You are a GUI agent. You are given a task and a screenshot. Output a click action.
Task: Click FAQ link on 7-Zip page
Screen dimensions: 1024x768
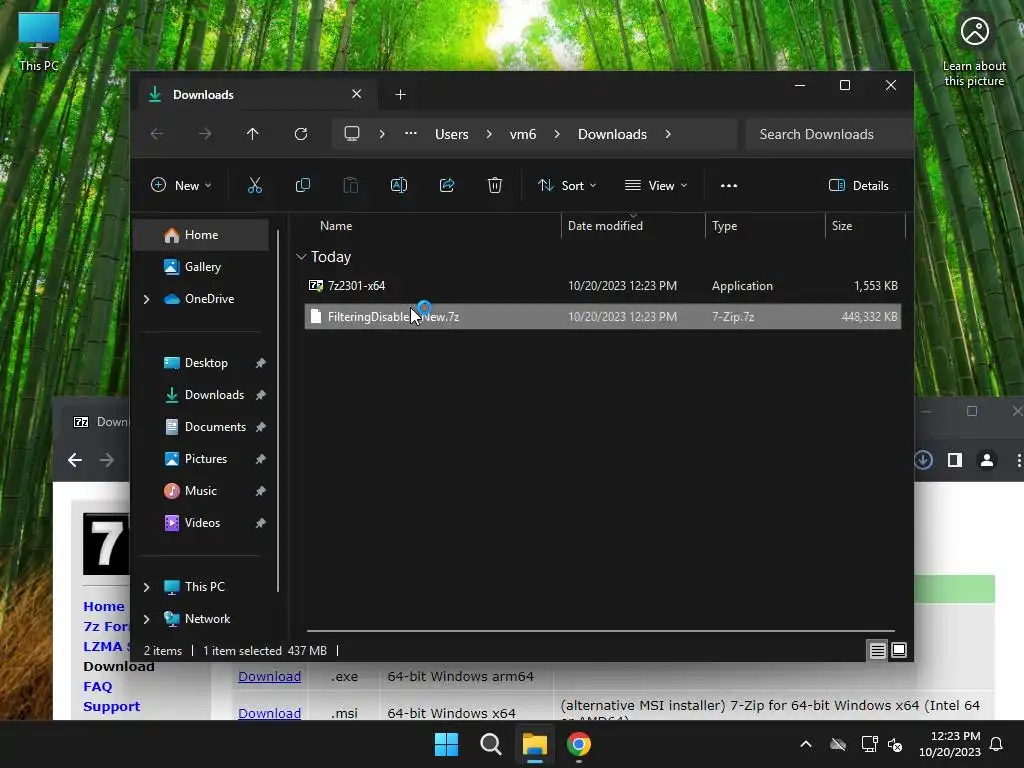point(97,686)
